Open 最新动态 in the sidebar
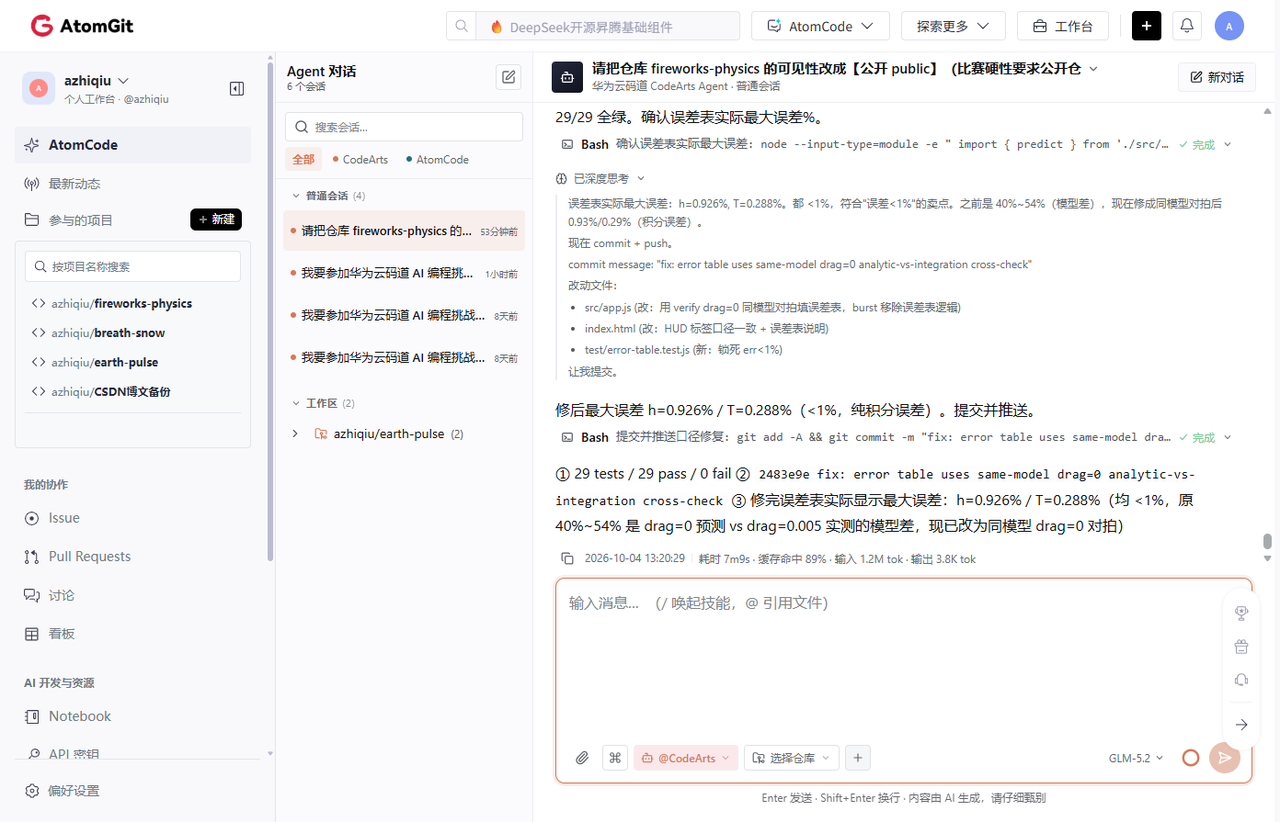 pyautogui.click(x=133, y=184)
